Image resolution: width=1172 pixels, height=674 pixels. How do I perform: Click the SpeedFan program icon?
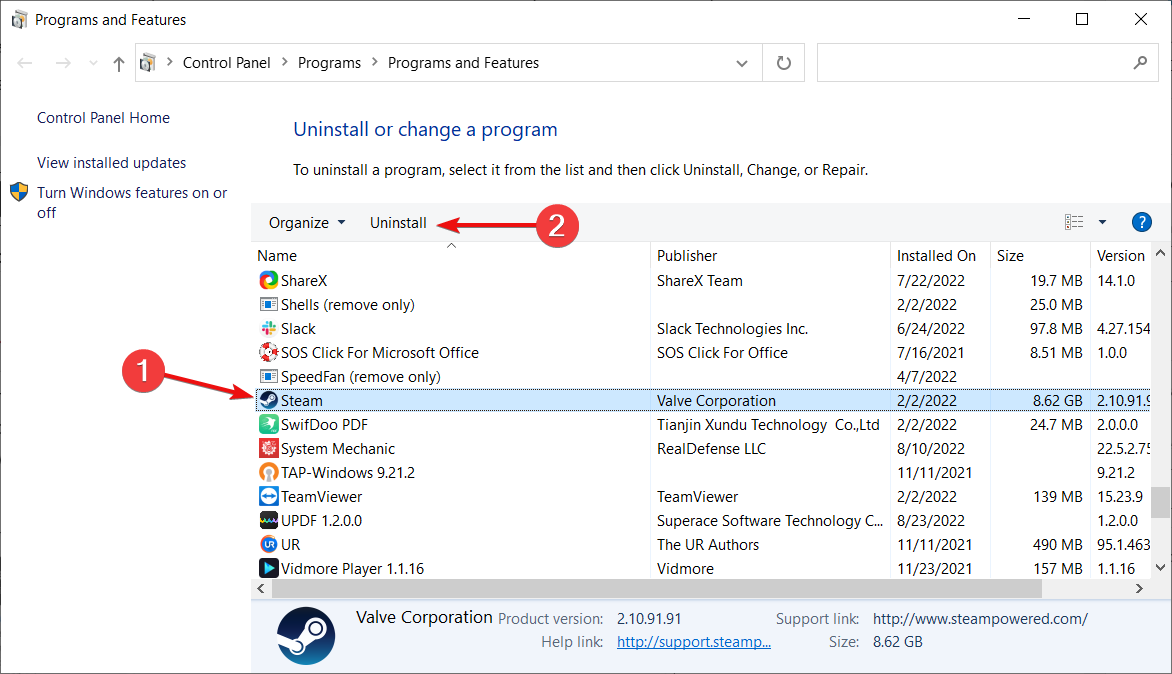[x=268, y=376]
